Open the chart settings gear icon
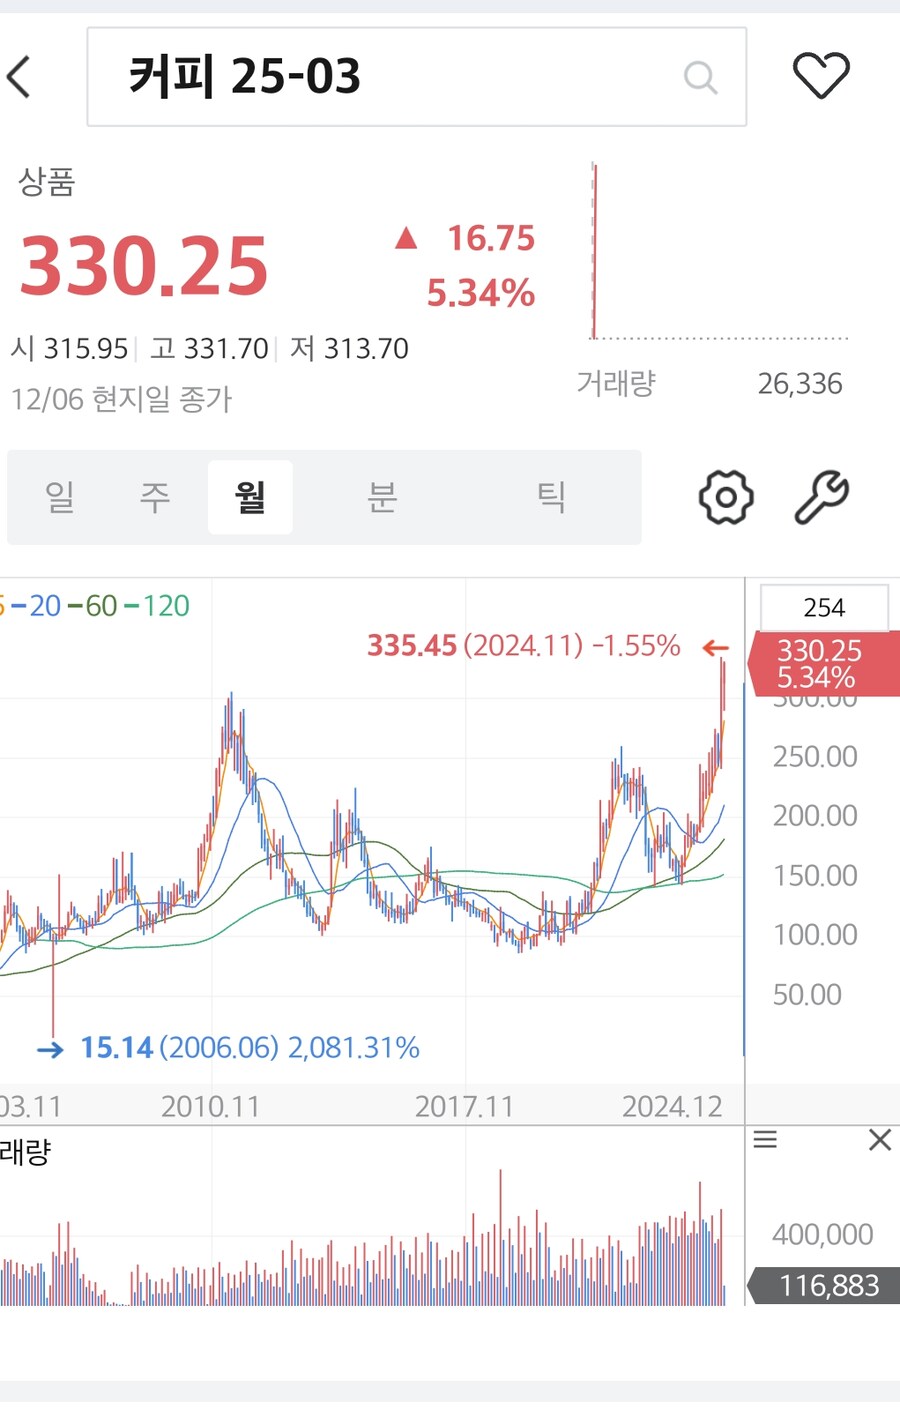Viewport: 900px width, 1417px height. coord(724,497)
